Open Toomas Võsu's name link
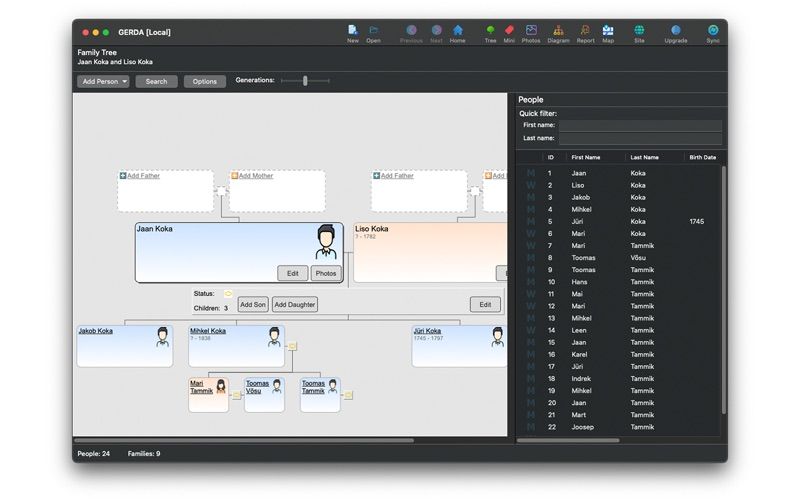The width and height of the screenshot is (800, 500). click(x=257, y=387)
